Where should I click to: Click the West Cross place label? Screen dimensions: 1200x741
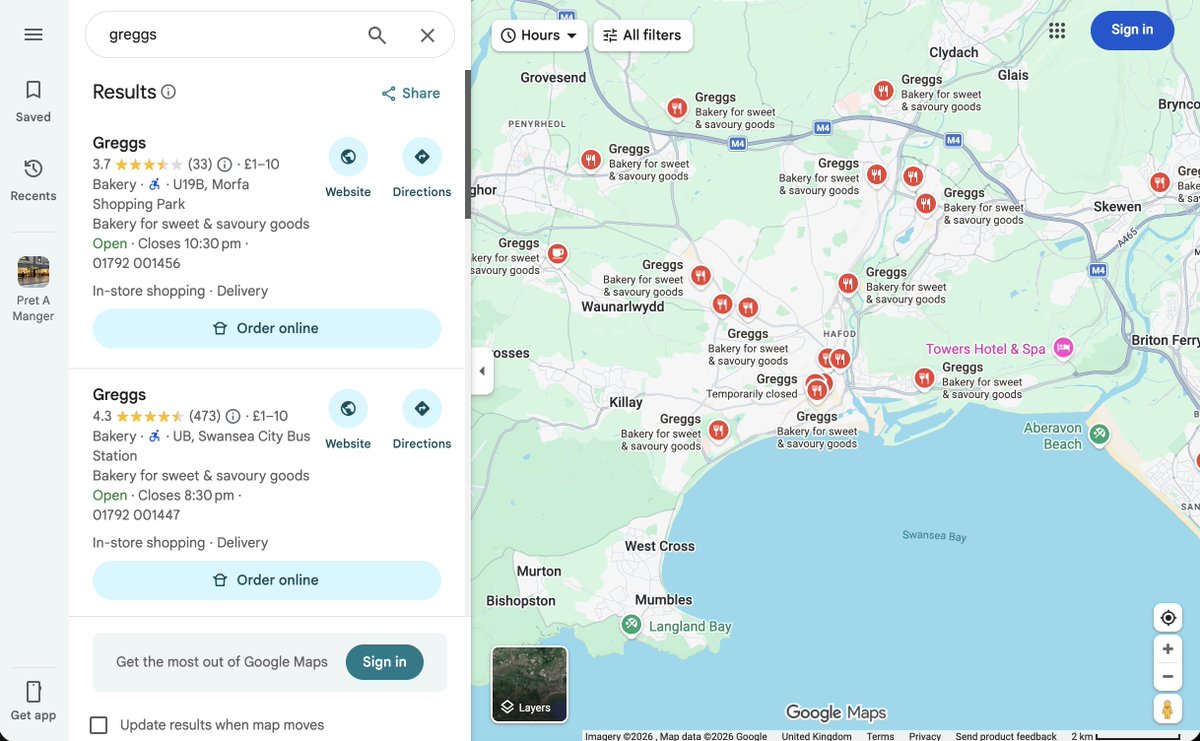[x=659, y=546]
